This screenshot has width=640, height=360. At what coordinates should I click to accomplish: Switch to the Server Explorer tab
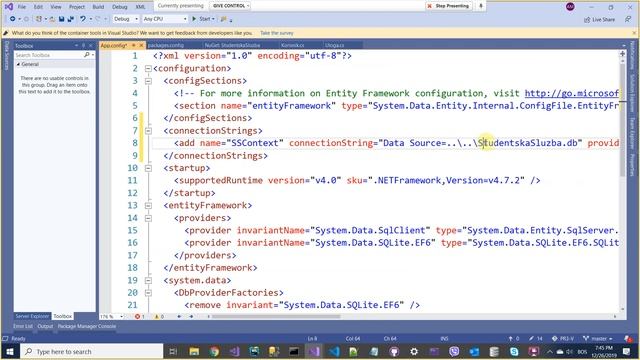pyautogui.click(x=32, y=316)
